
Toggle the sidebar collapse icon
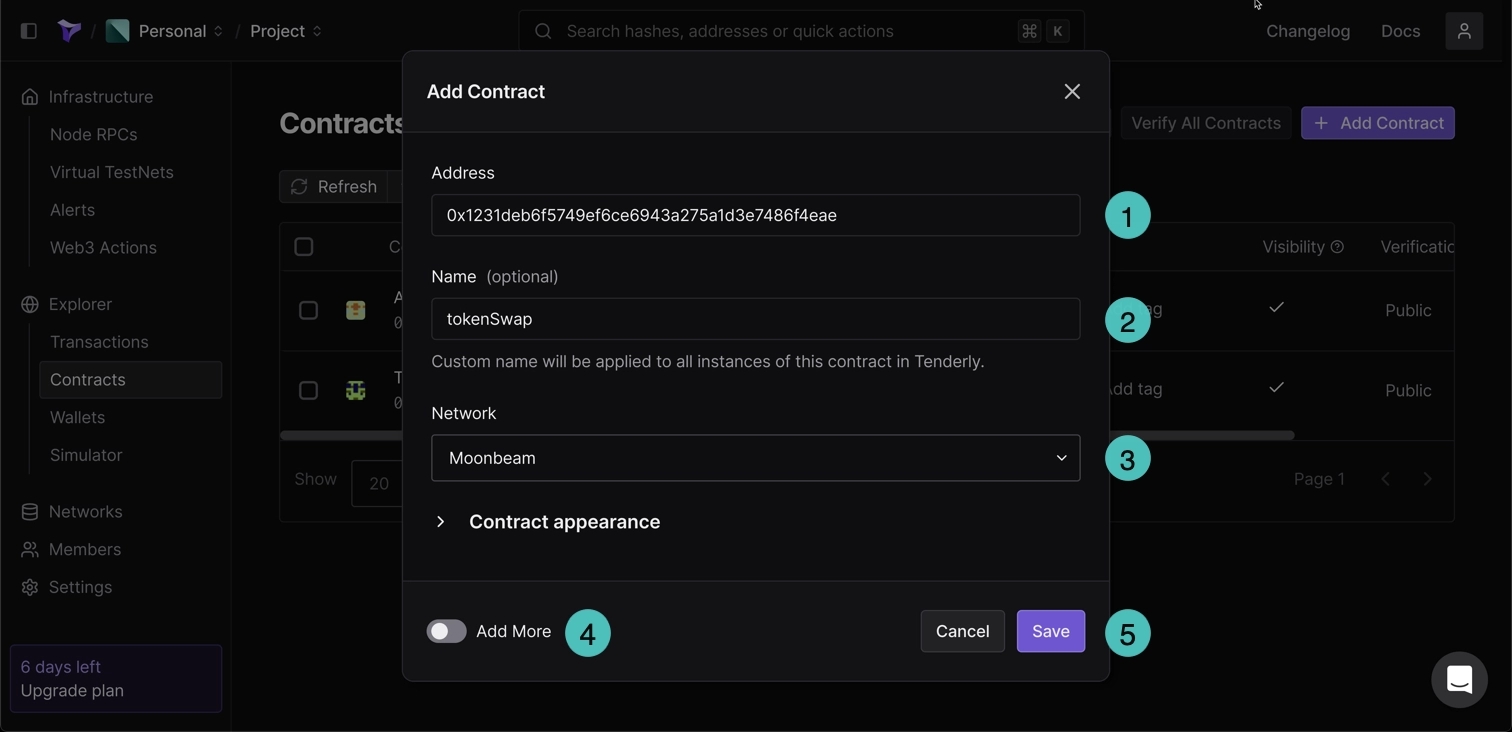pos(29,31)
